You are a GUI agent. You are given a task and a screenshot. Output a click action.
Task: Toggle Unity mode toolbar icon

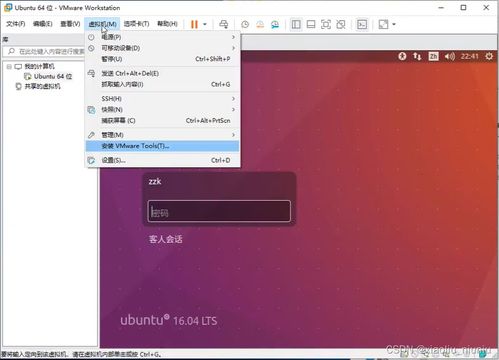click(x=341, y=24)
